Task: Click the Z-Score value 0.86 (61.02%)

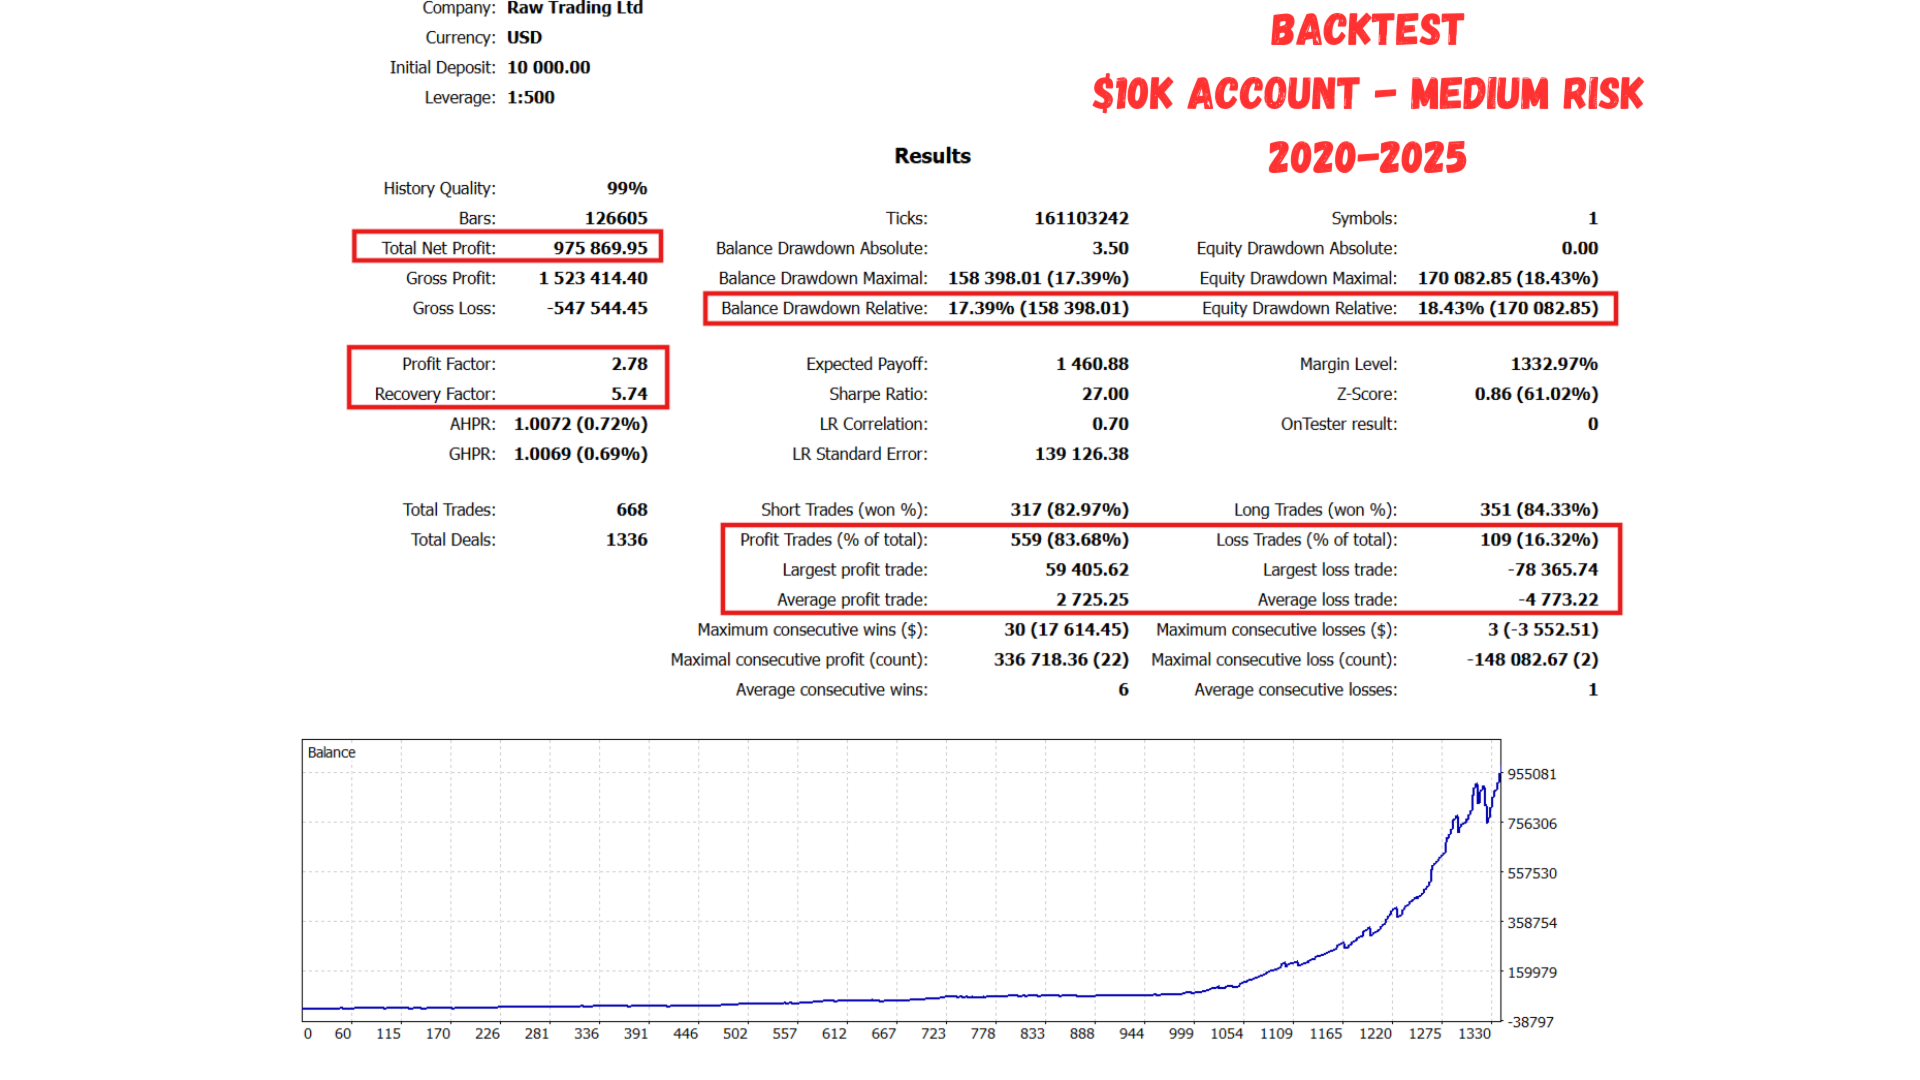Action: tap(1536, 394)
